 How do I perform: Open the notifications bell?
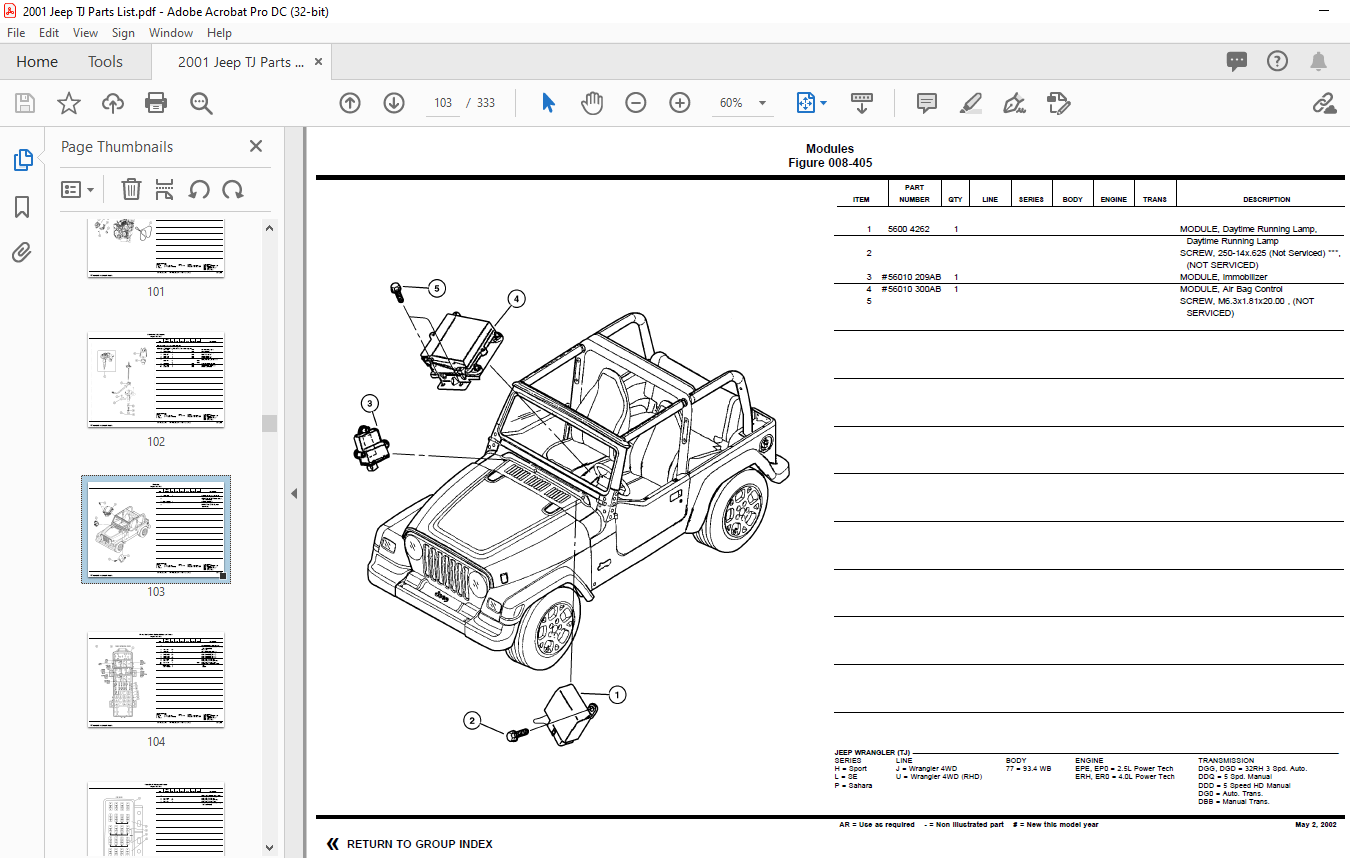1319,62
